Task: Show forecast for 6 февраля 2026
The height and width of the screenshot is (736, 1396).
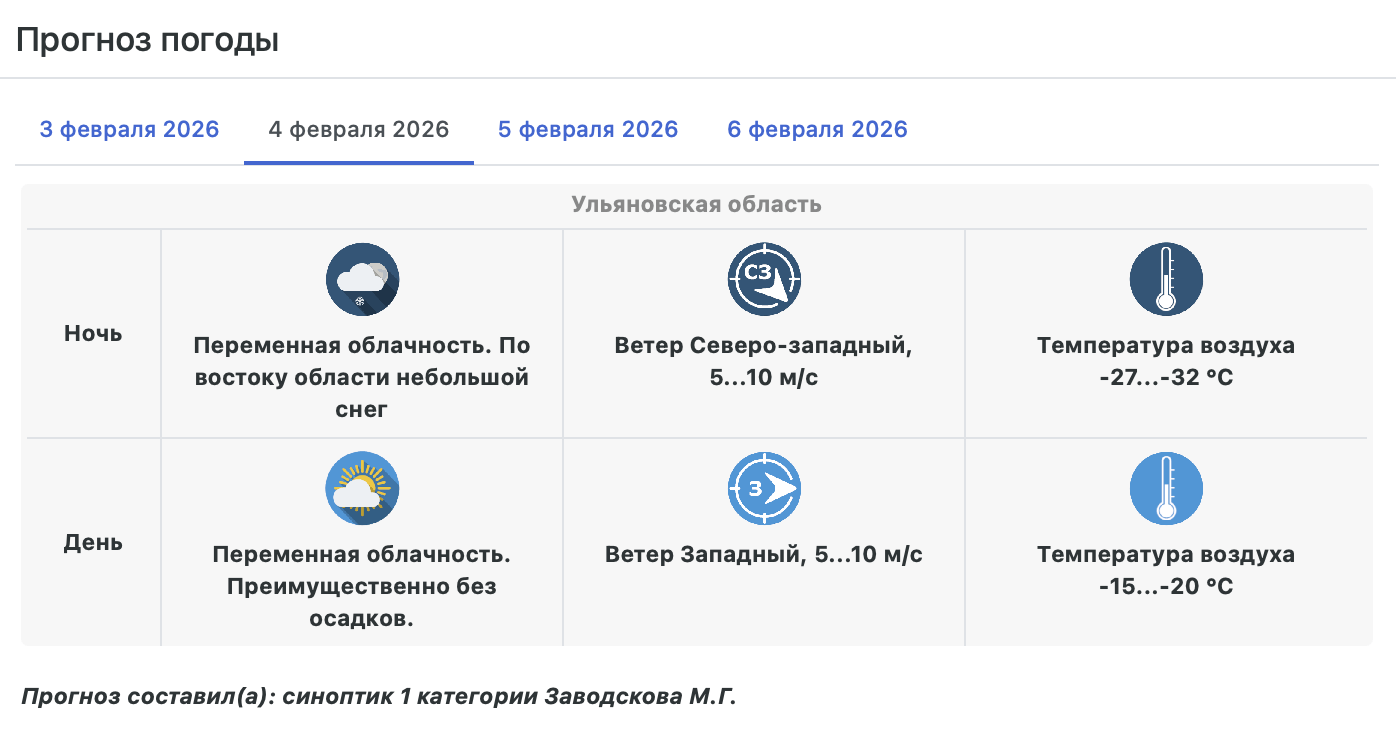Action: [x=817, y=130]
